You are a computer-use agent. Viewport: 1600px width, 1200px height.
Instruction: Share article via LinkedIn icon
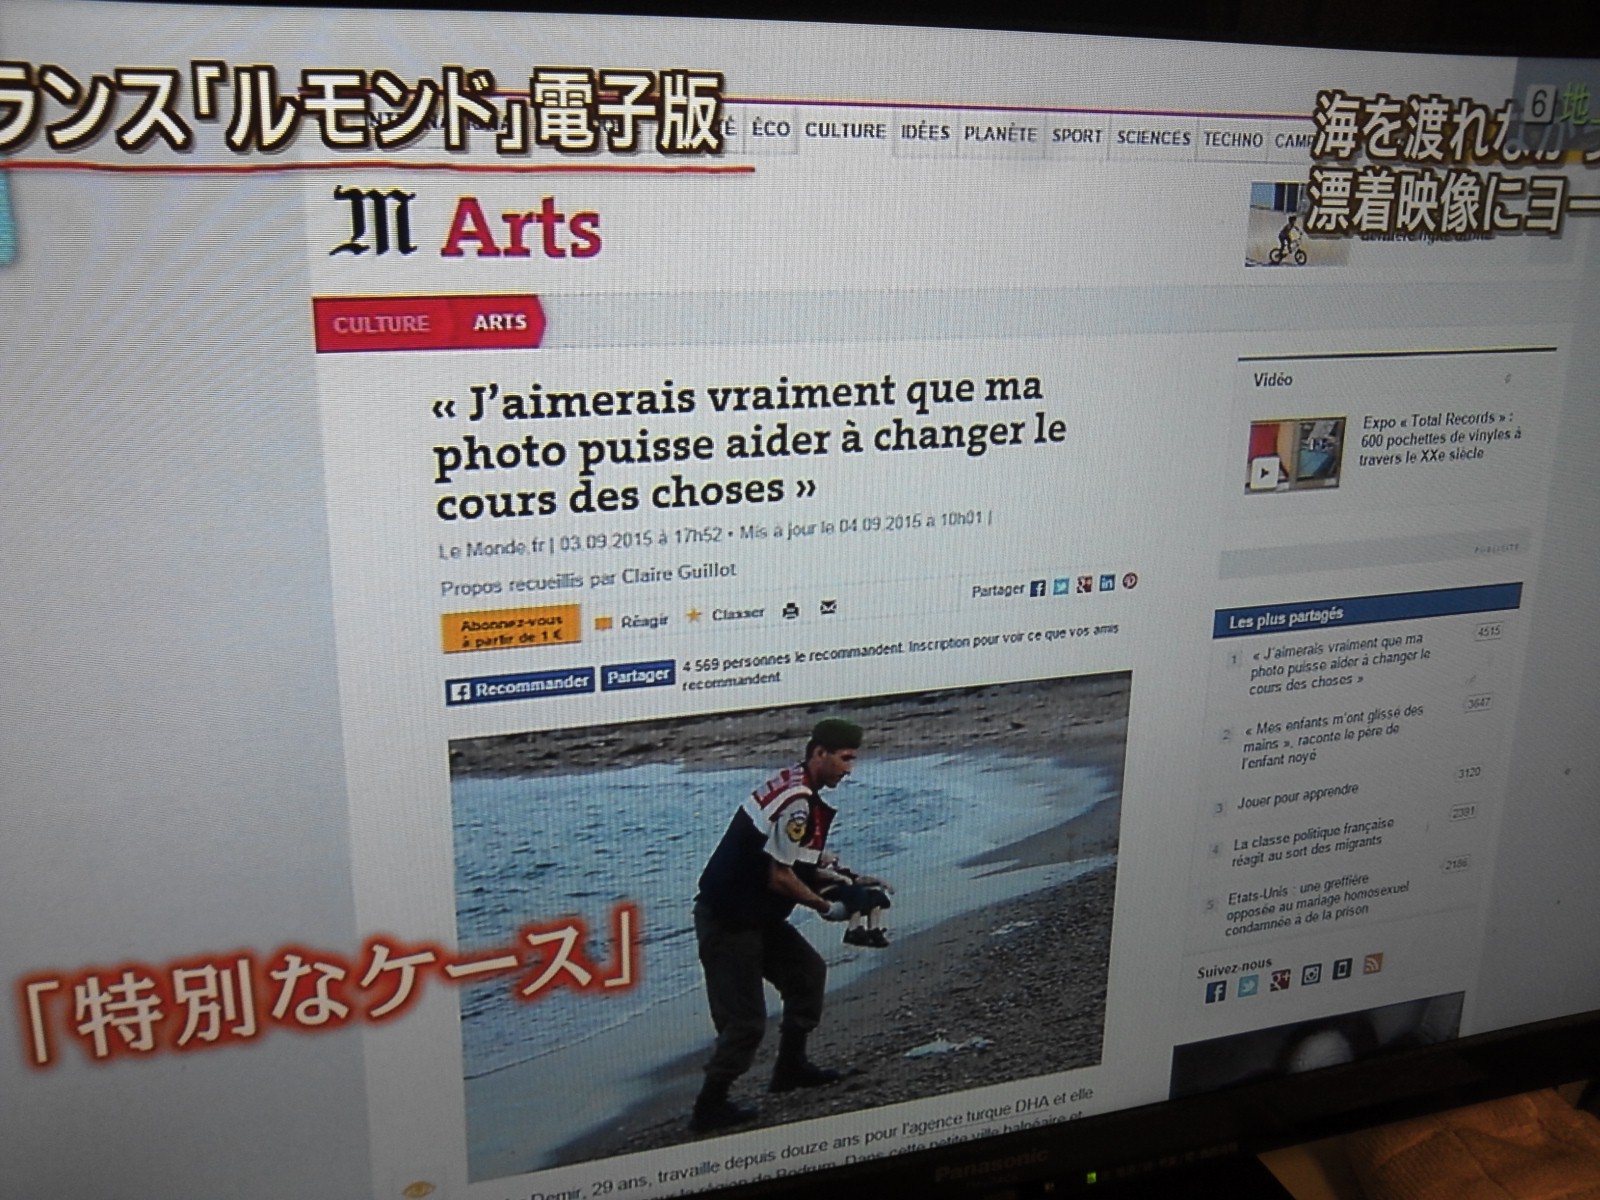pyautogui.click(x=1107, y=583)
